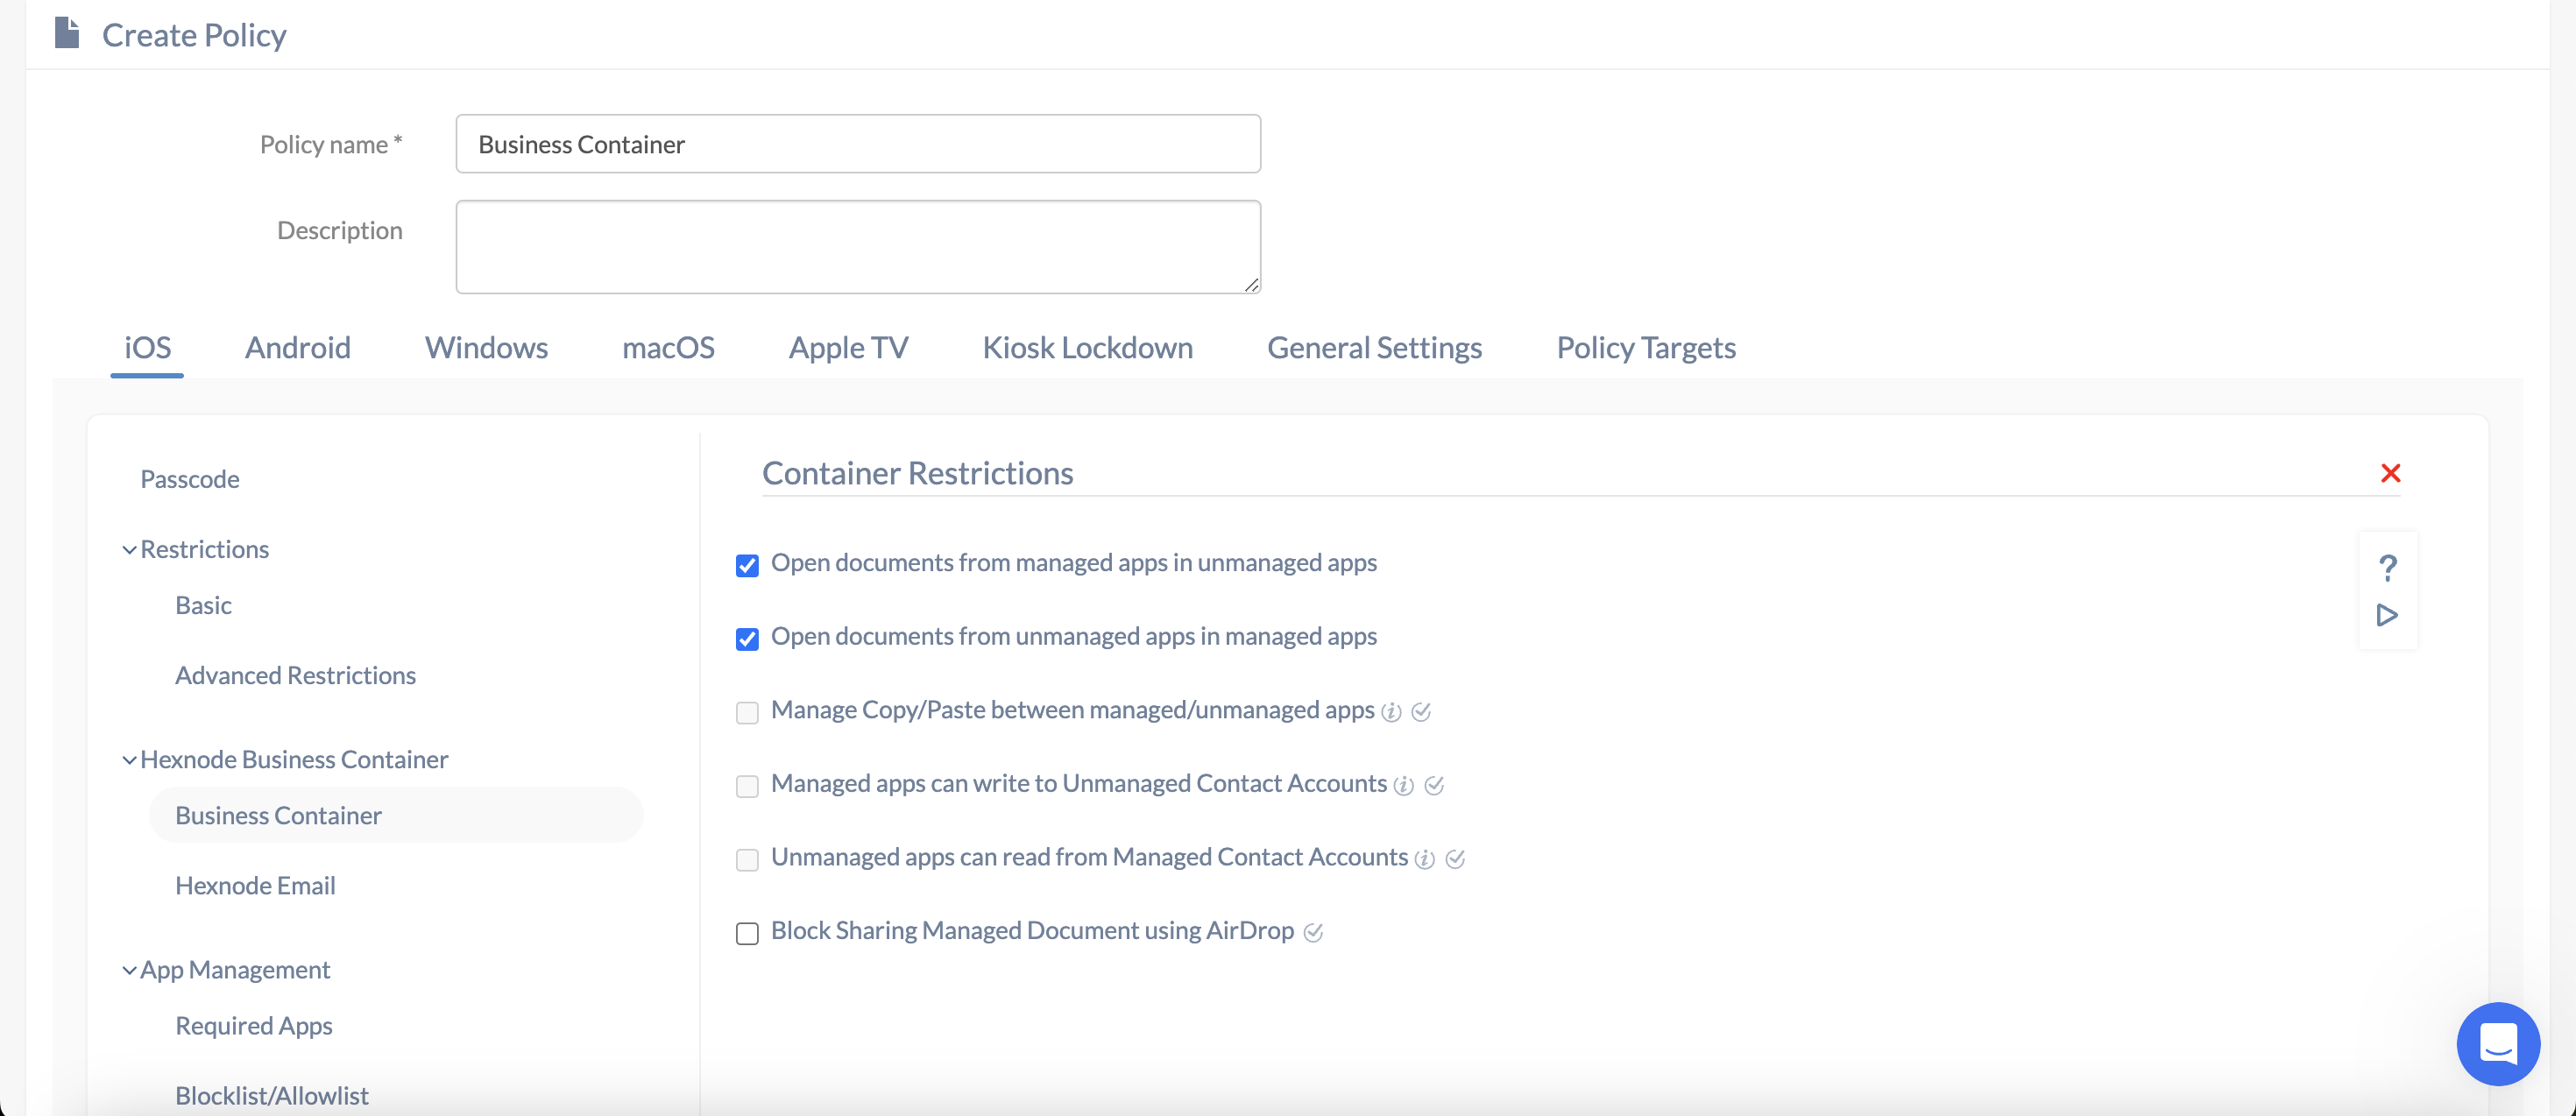Play the tutorial video icon

coord(2387,615)
